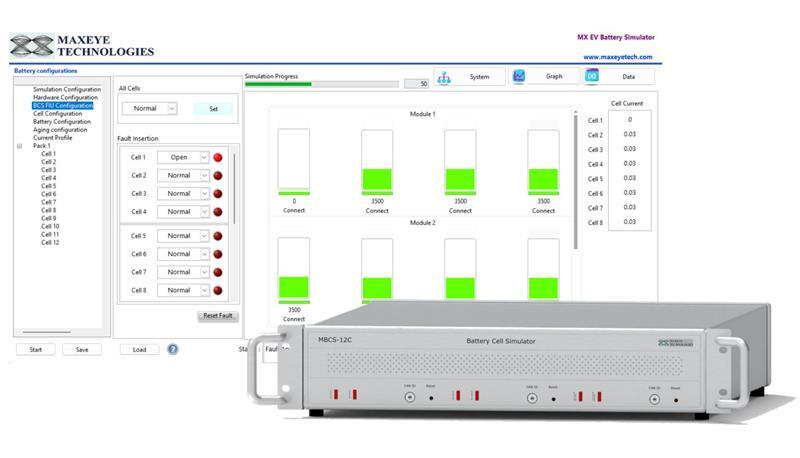Click the Maxeye Technologies logo

82,46
